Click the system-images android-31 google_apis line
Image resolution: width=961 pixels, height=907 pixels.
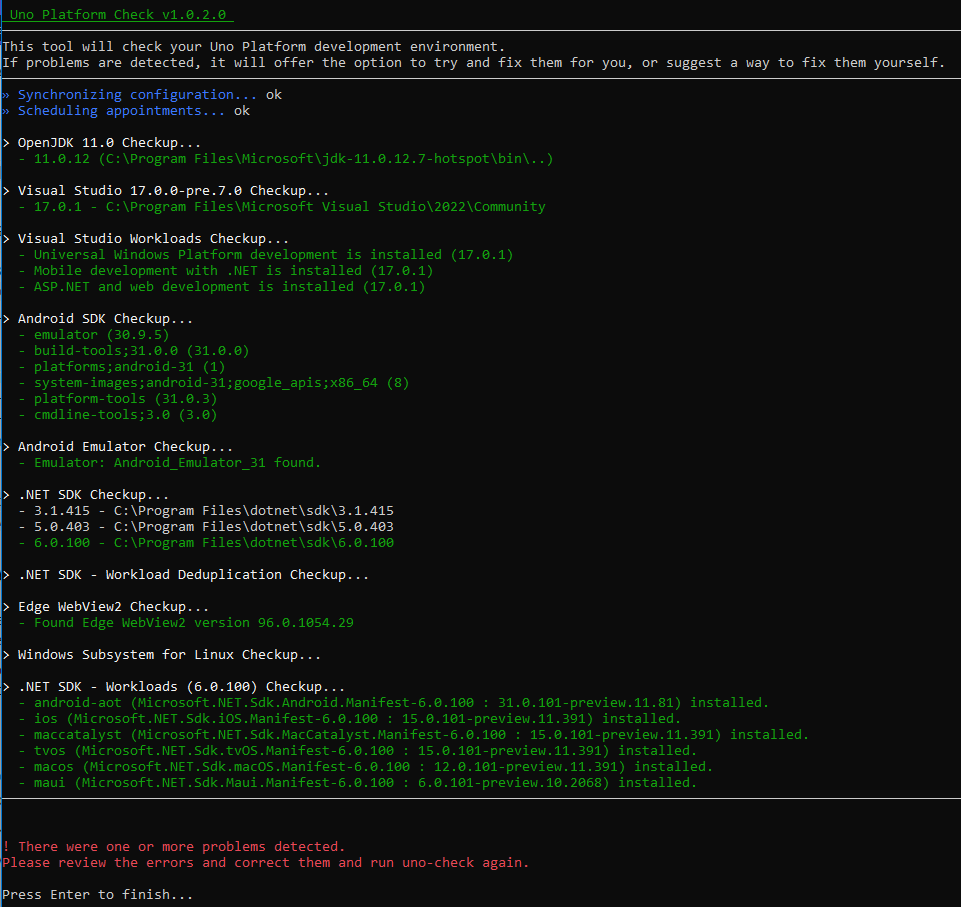click(214, 382)
